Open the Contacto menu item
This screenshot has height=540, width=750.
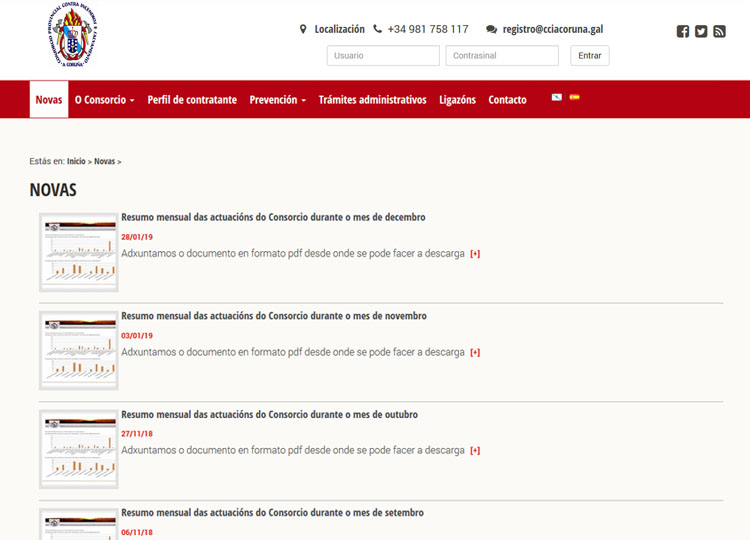click(507, 100)
